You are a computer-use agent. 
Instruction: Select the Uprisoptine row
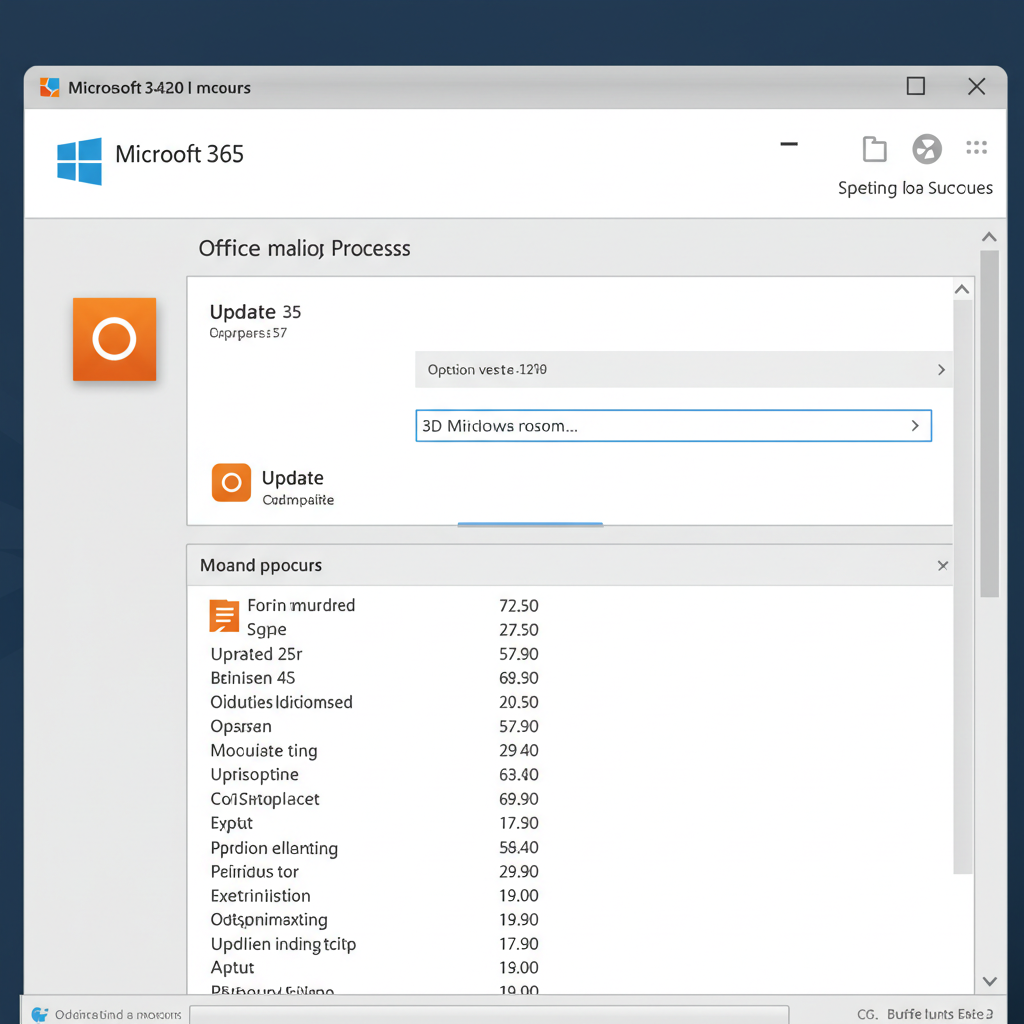(374, 775)
